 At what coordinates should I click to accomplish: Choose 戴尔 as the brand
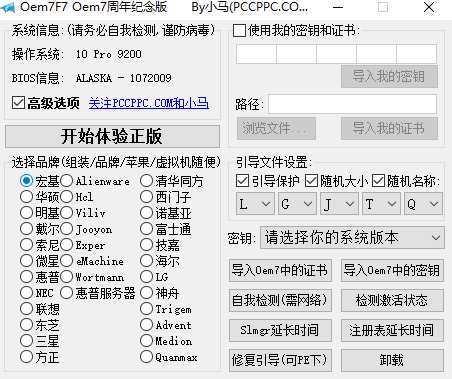[26, 229]
